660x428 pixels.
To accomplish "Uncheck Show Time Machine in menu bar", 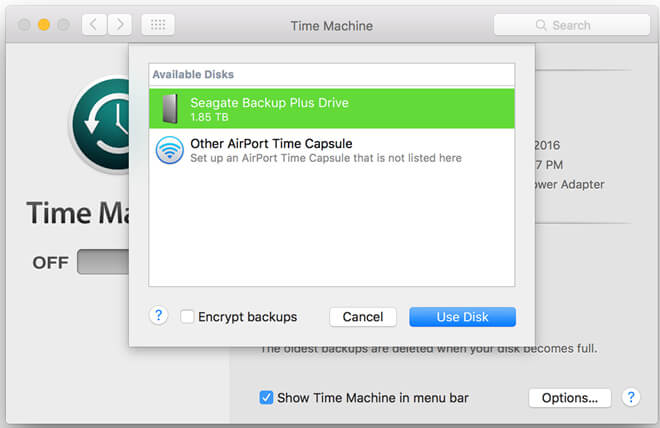I will 266,397.
